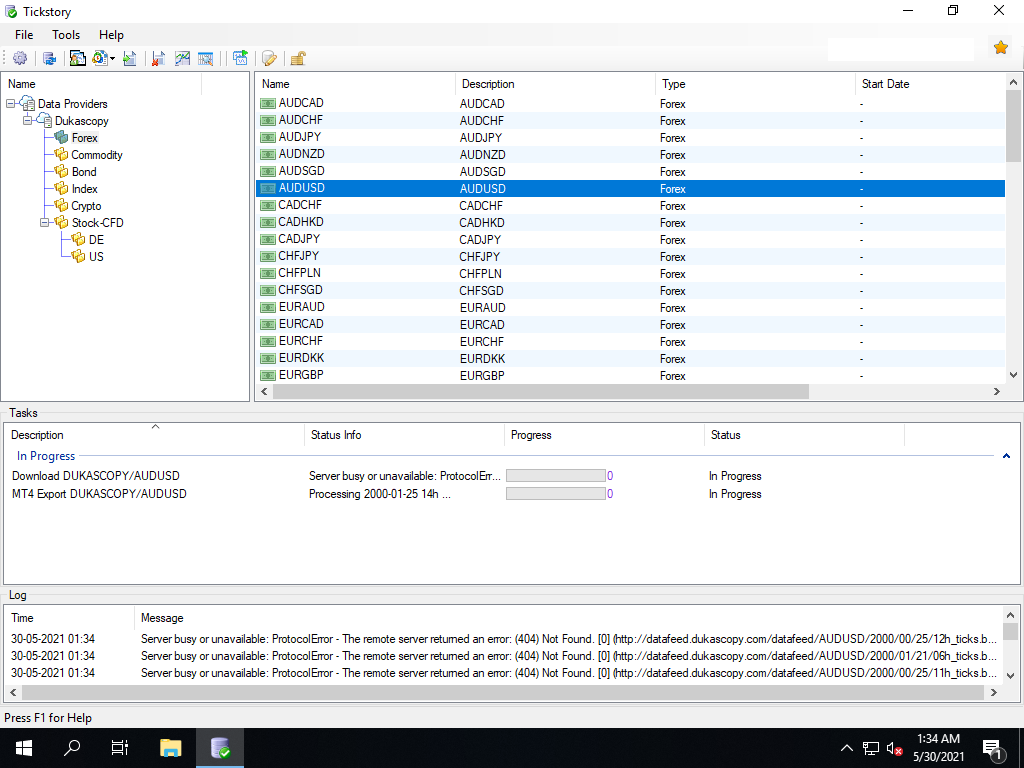Click the database edit pencil icon
The image size is (1024, 768).
[x=269, y=58]
